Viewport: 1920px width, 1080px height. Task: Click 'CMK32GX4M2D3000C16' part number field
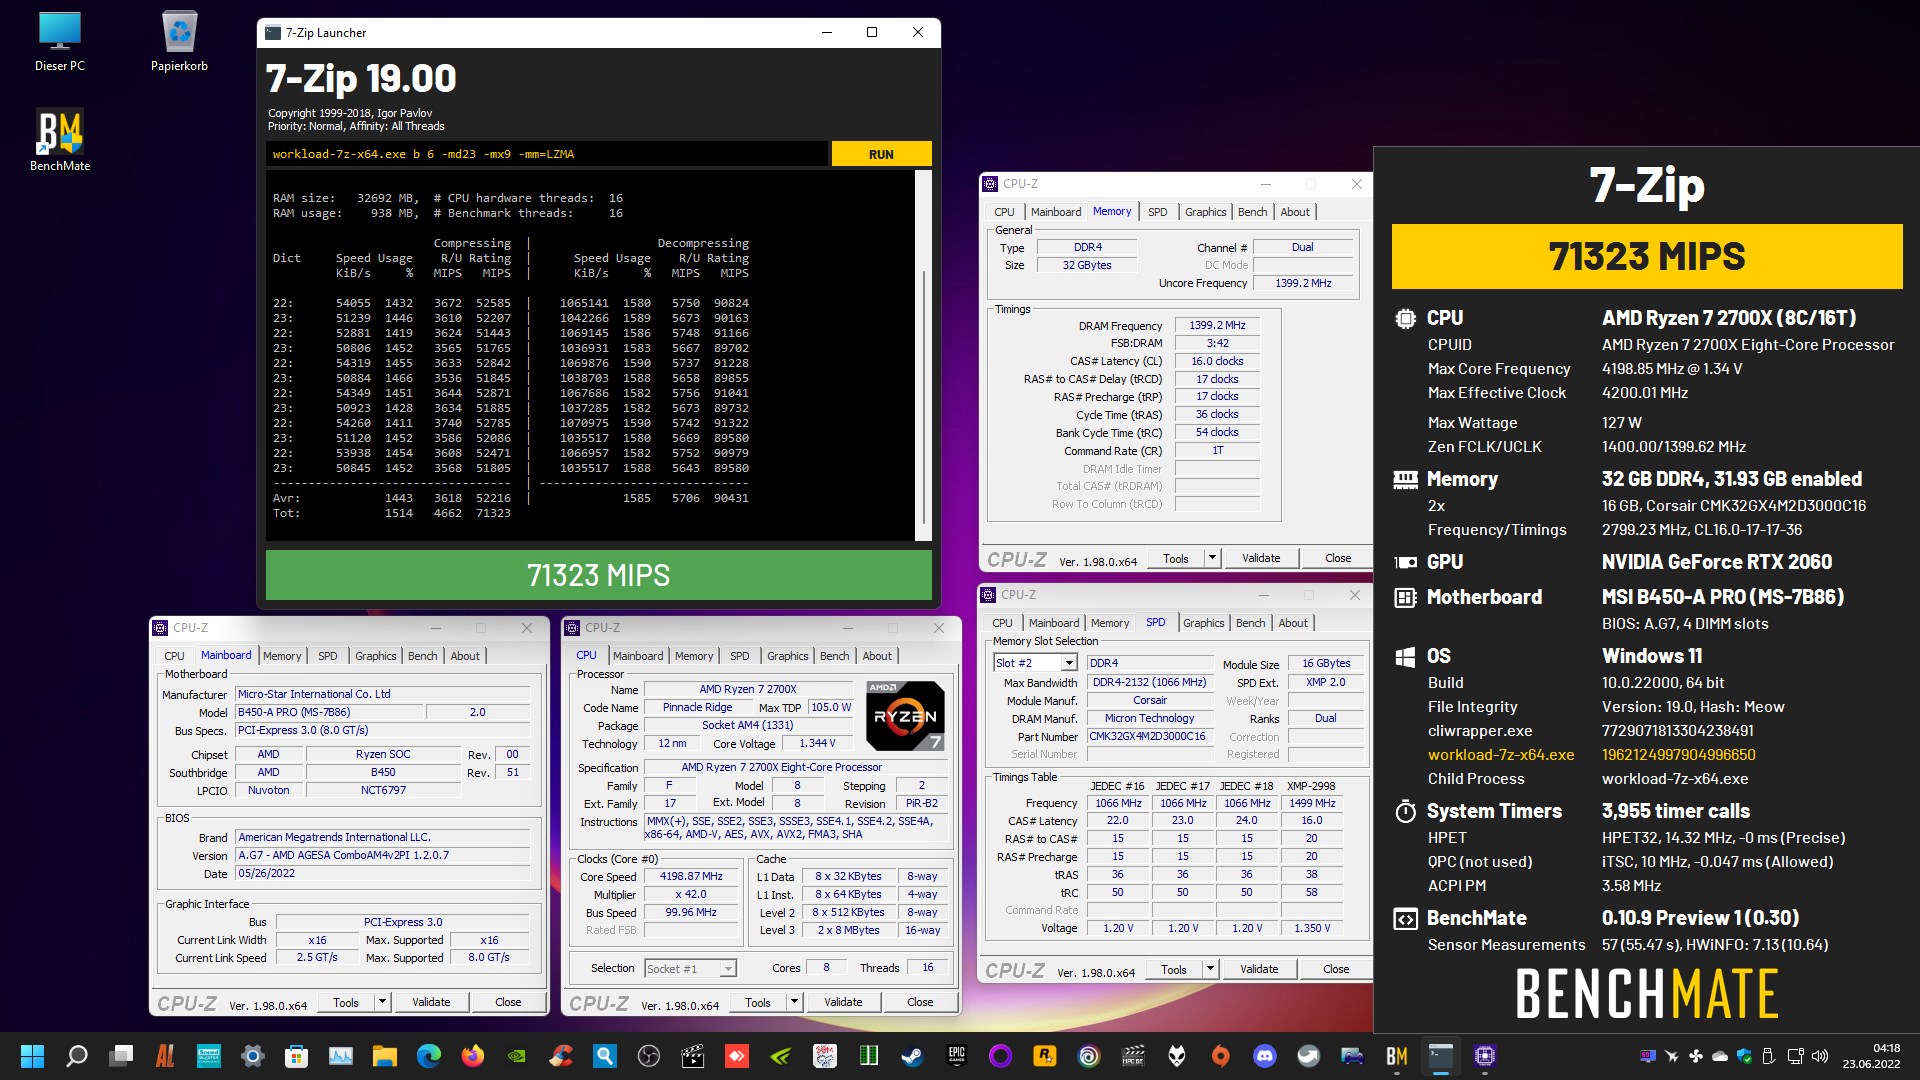pyautogui.click(x=1148, y=736)
